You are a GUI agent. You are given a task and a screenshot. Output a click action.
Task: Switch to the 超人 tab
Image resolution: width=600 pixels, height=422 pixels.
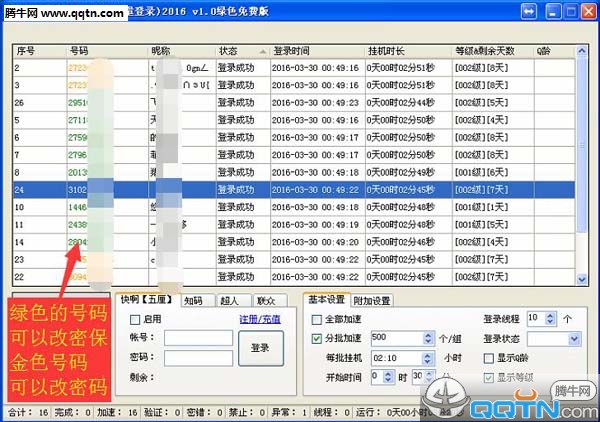(230, 299)
